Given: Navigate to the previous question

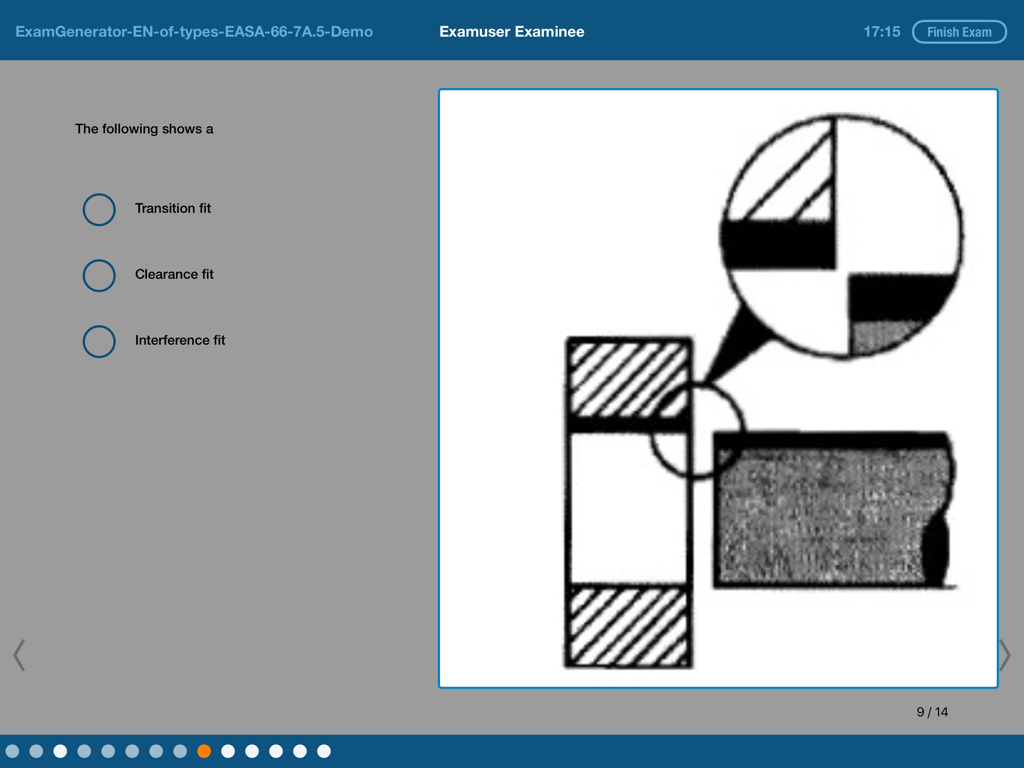Looking at the screenshot, I should tap(20, 654).
